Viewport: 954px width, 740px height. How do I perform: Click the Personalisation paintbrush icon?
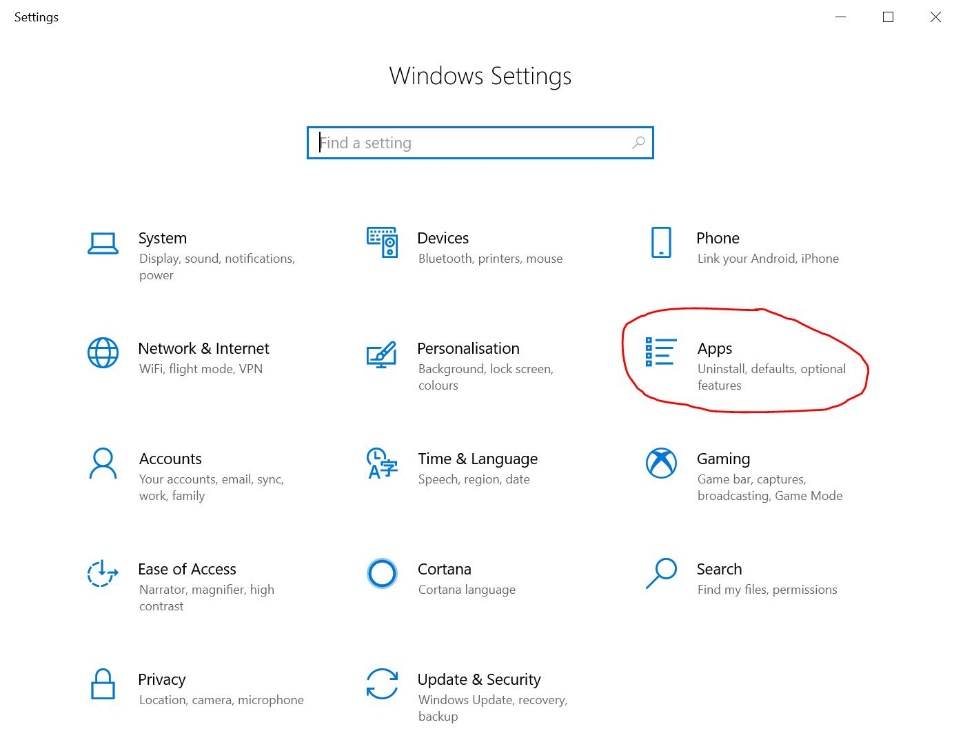tap(382, 353)
